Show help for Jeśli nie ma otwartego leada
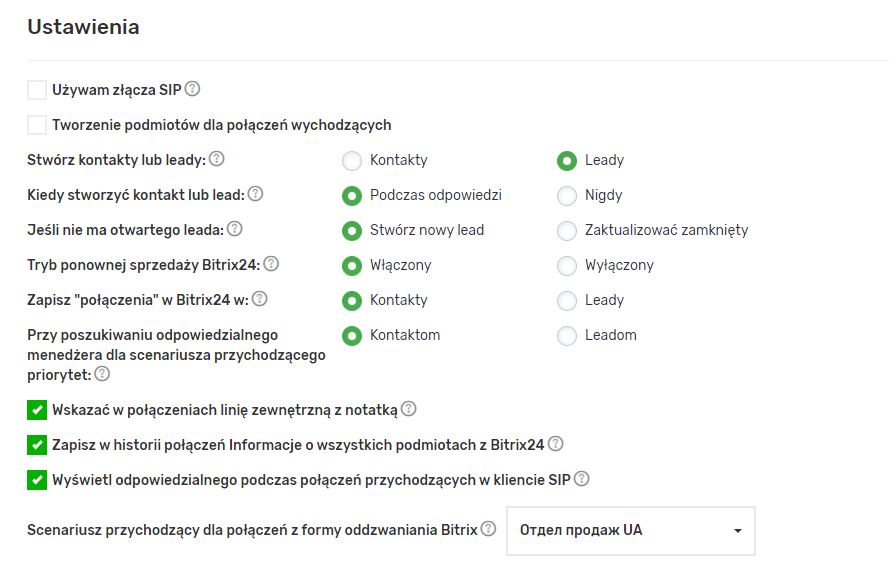This screenshot has height=573, width=889. [x=235, y=229]
